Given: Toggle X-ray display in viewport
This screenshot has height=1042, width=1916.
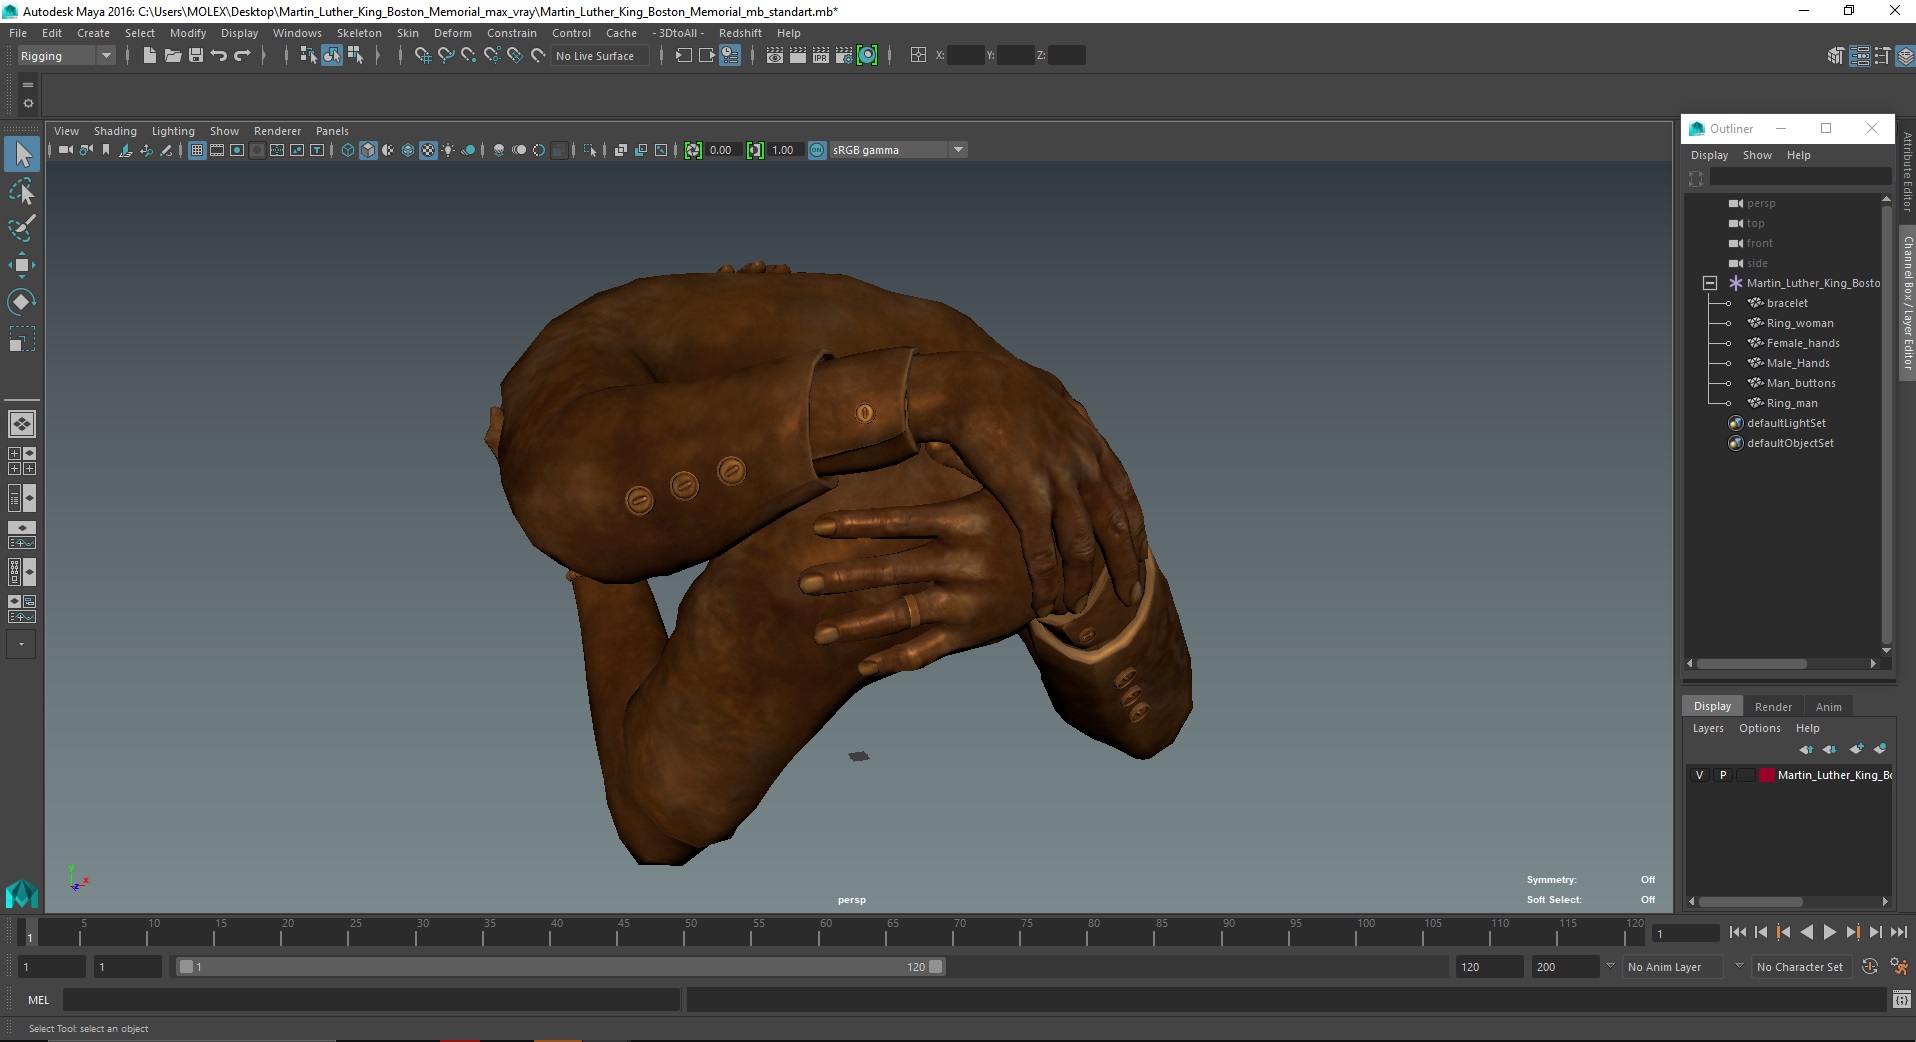Looking at the screenshot, I should [620, 150].
